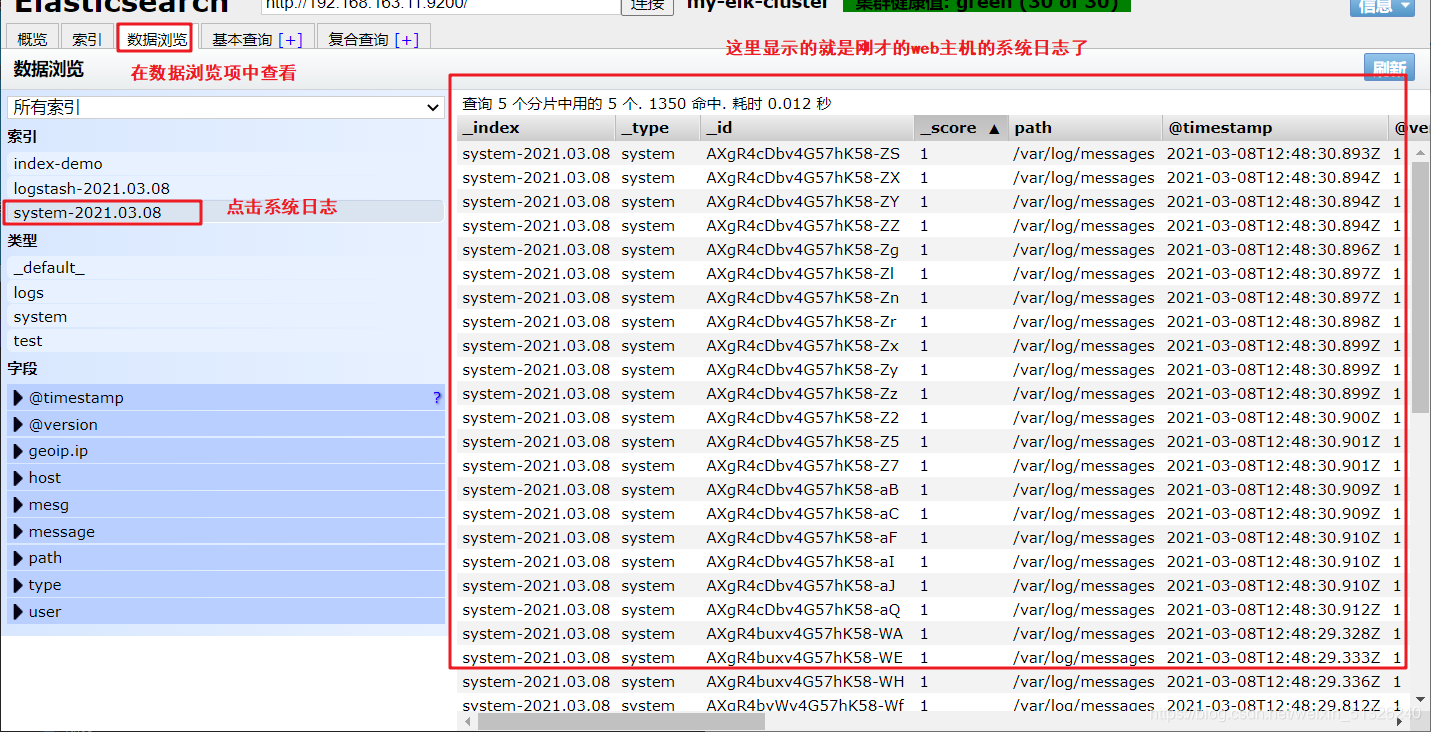Select the system type filter

(x=225, y=316)
